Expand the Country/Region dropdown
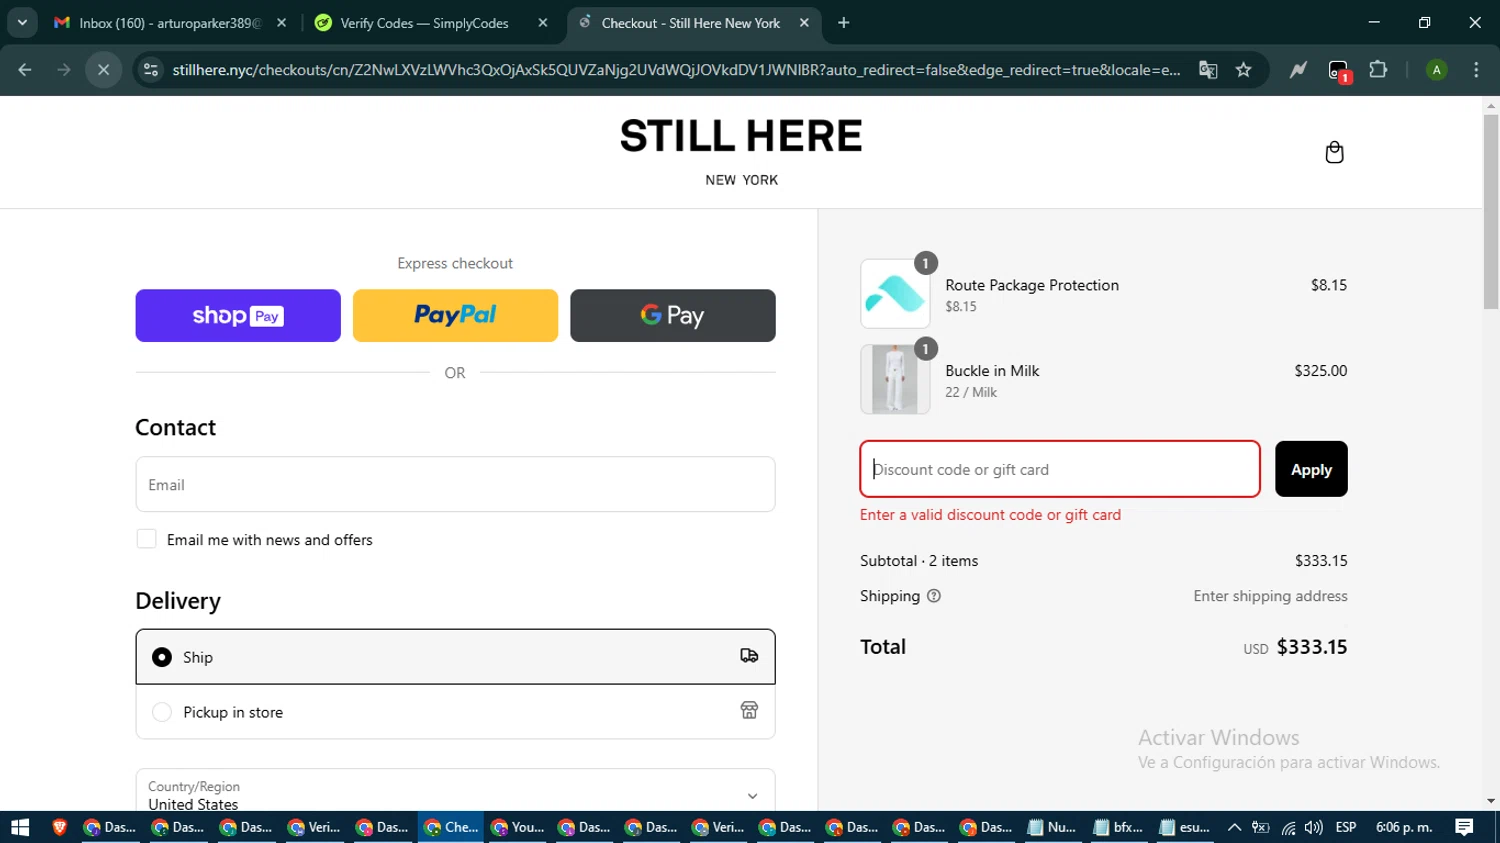Viewport: 1500px width, 843px height. coord(455,795)
